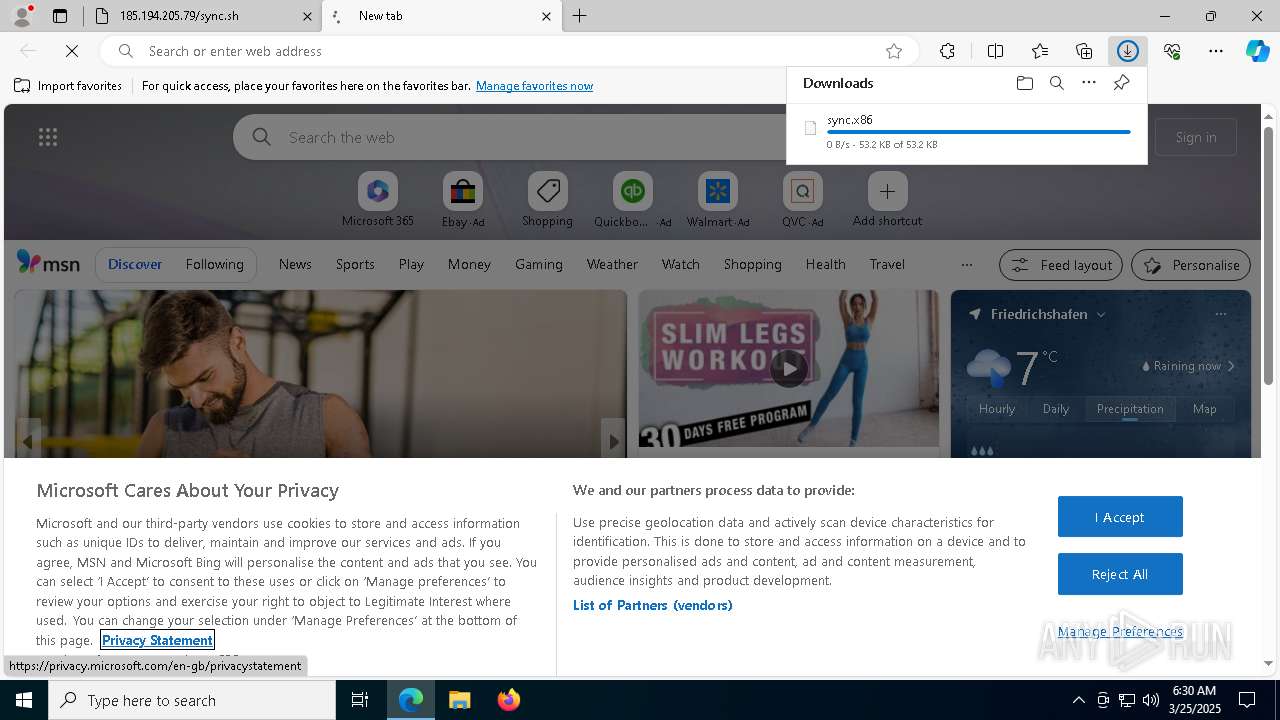Screen dimensions: 1280x720
Task: Click I Accept cookies button
Action: click(x=1120, y=517)
